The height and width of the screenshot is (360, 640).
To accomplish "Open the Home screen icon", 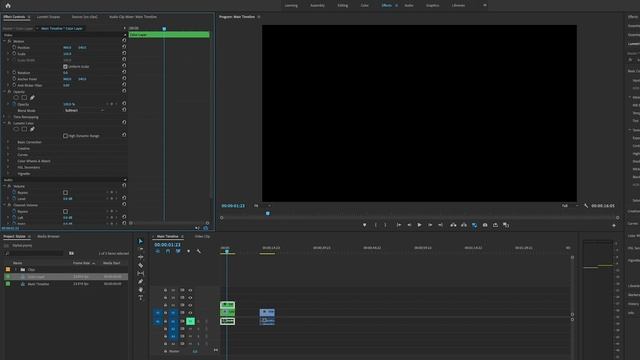I will (x=8, y=5).
